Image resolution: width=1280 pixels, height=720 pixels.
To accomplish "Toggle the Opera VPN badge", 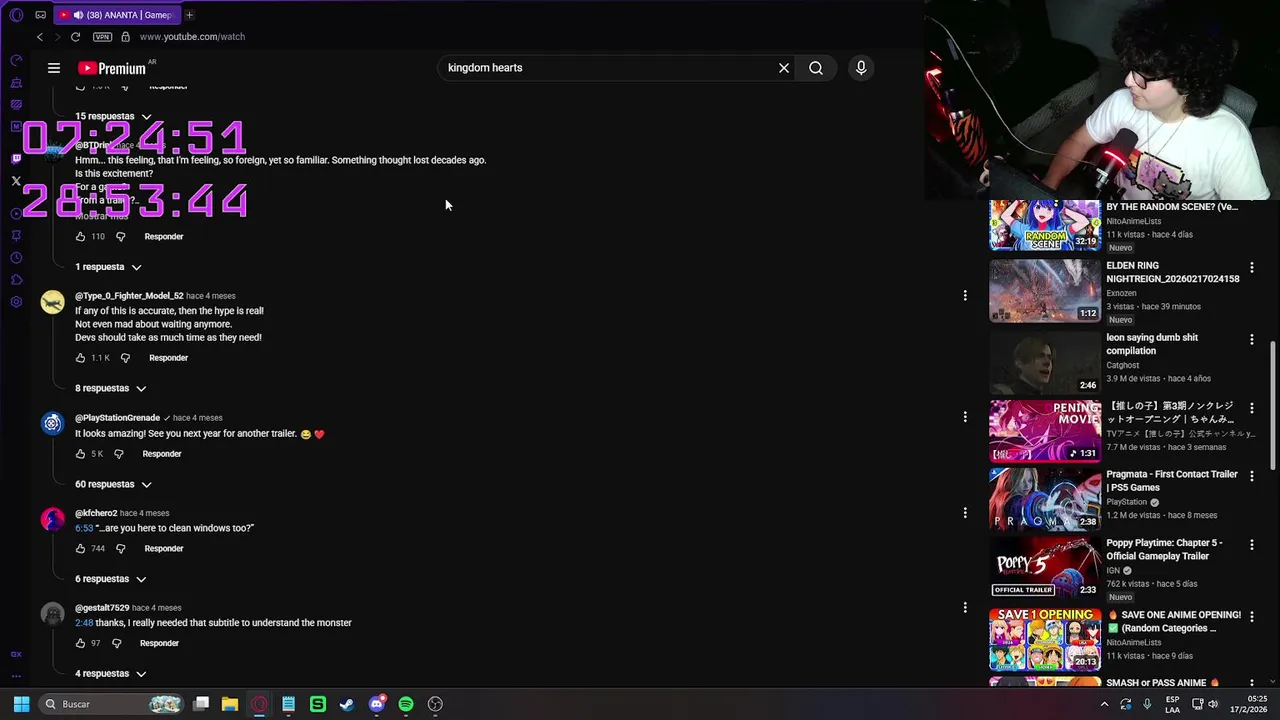I will coord(102,37).
